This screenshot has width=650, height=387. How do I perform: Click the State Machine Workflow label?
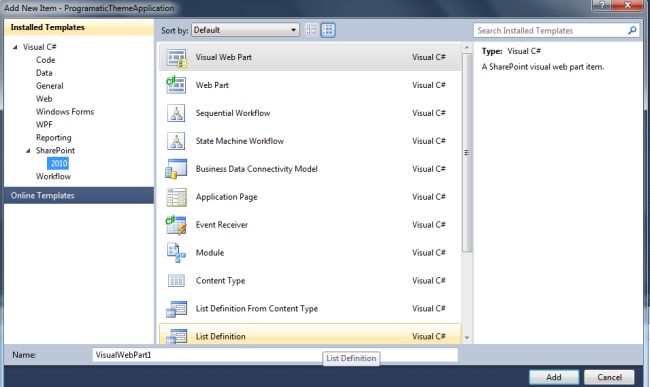[240, 141]
